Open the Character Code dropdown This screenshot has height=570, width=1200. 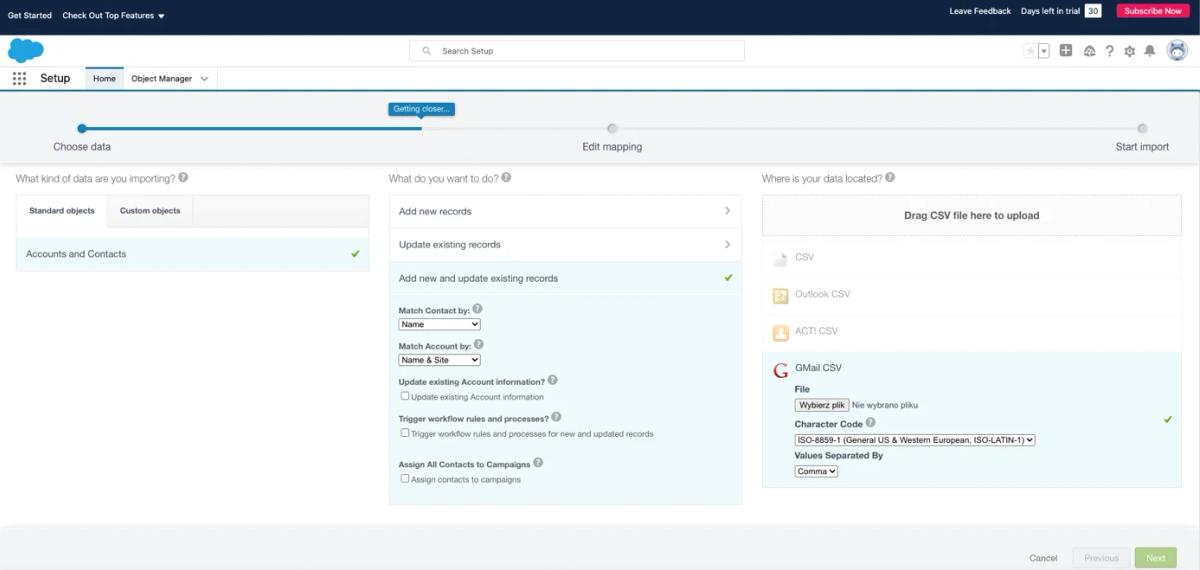tap(915, 439)
